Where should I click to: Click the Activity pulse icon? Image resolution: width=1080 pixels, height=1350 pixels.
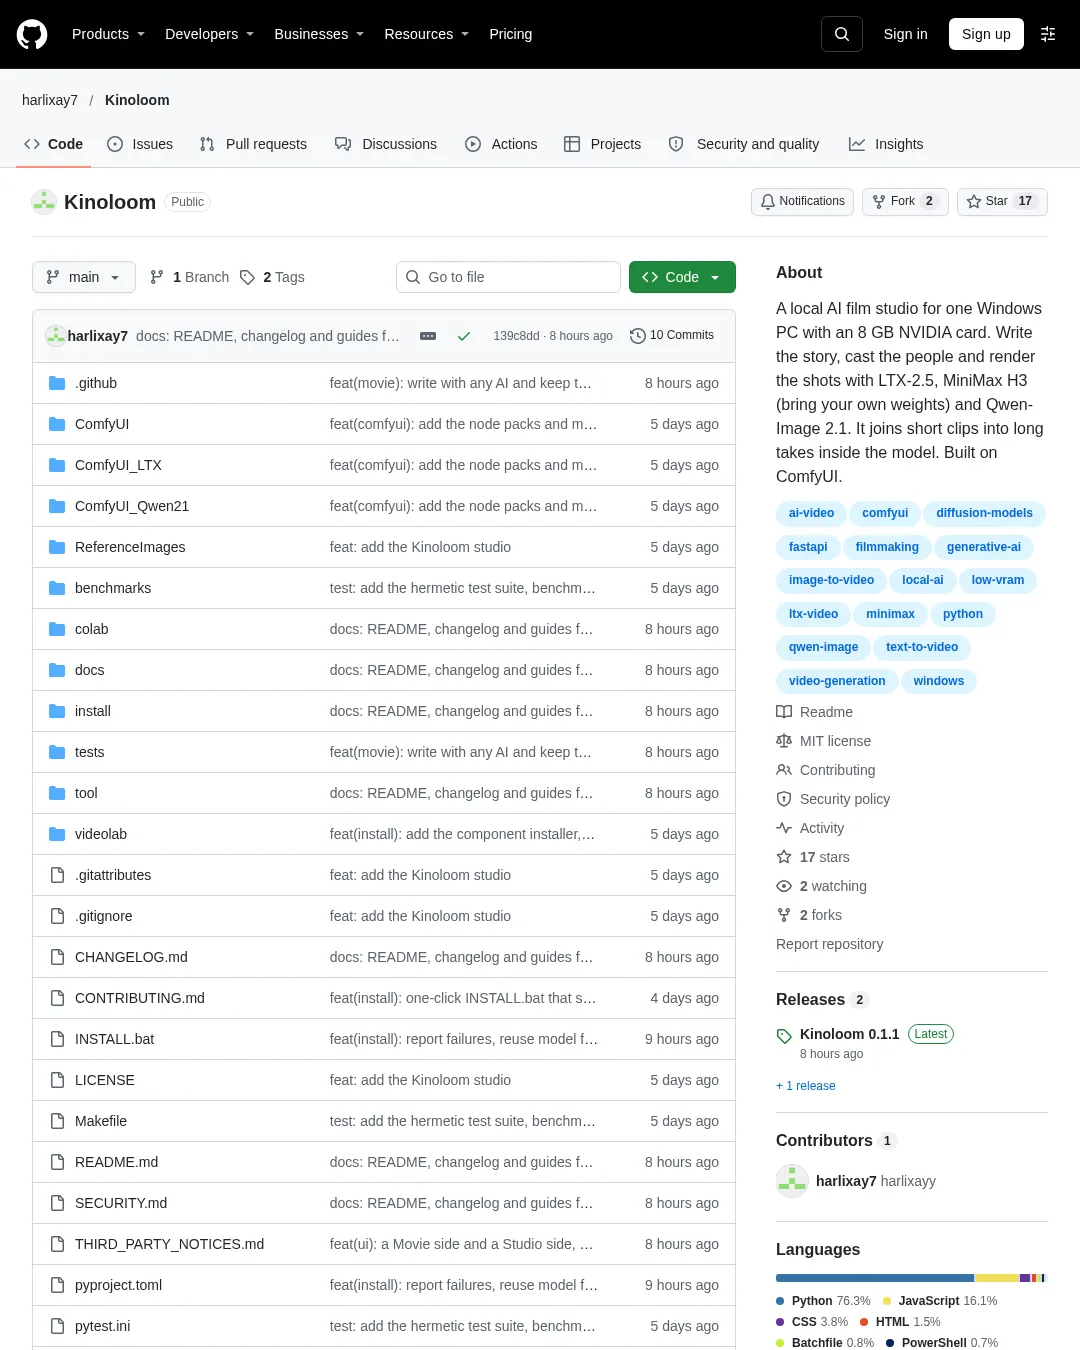tap(784, 828)
